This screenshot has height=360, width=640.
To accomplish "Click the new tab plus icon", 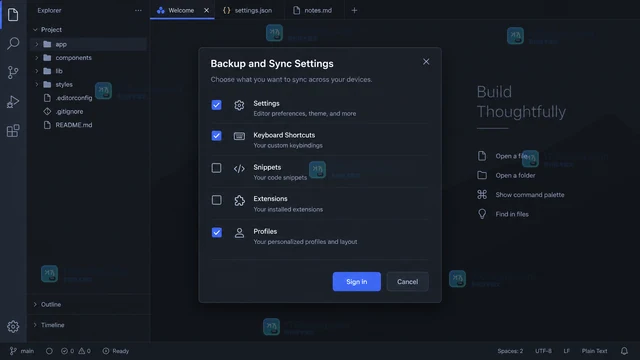I will click(x=354, y=11).
